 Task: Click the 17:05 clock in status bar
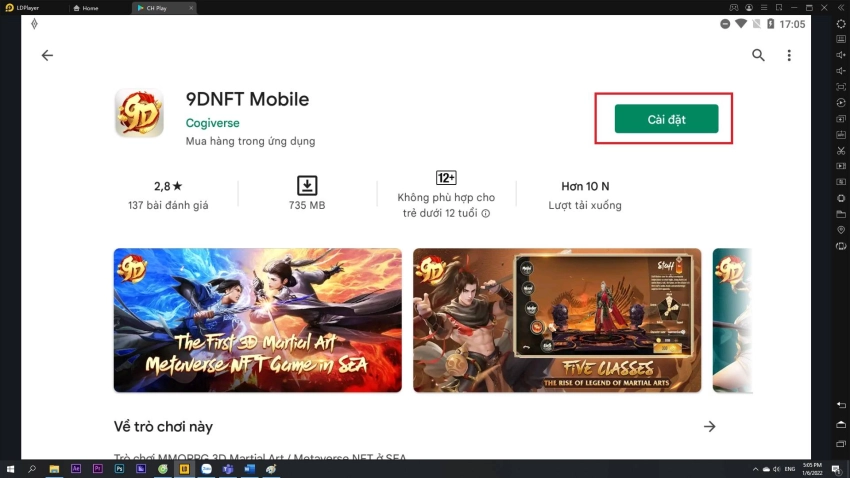792,24
